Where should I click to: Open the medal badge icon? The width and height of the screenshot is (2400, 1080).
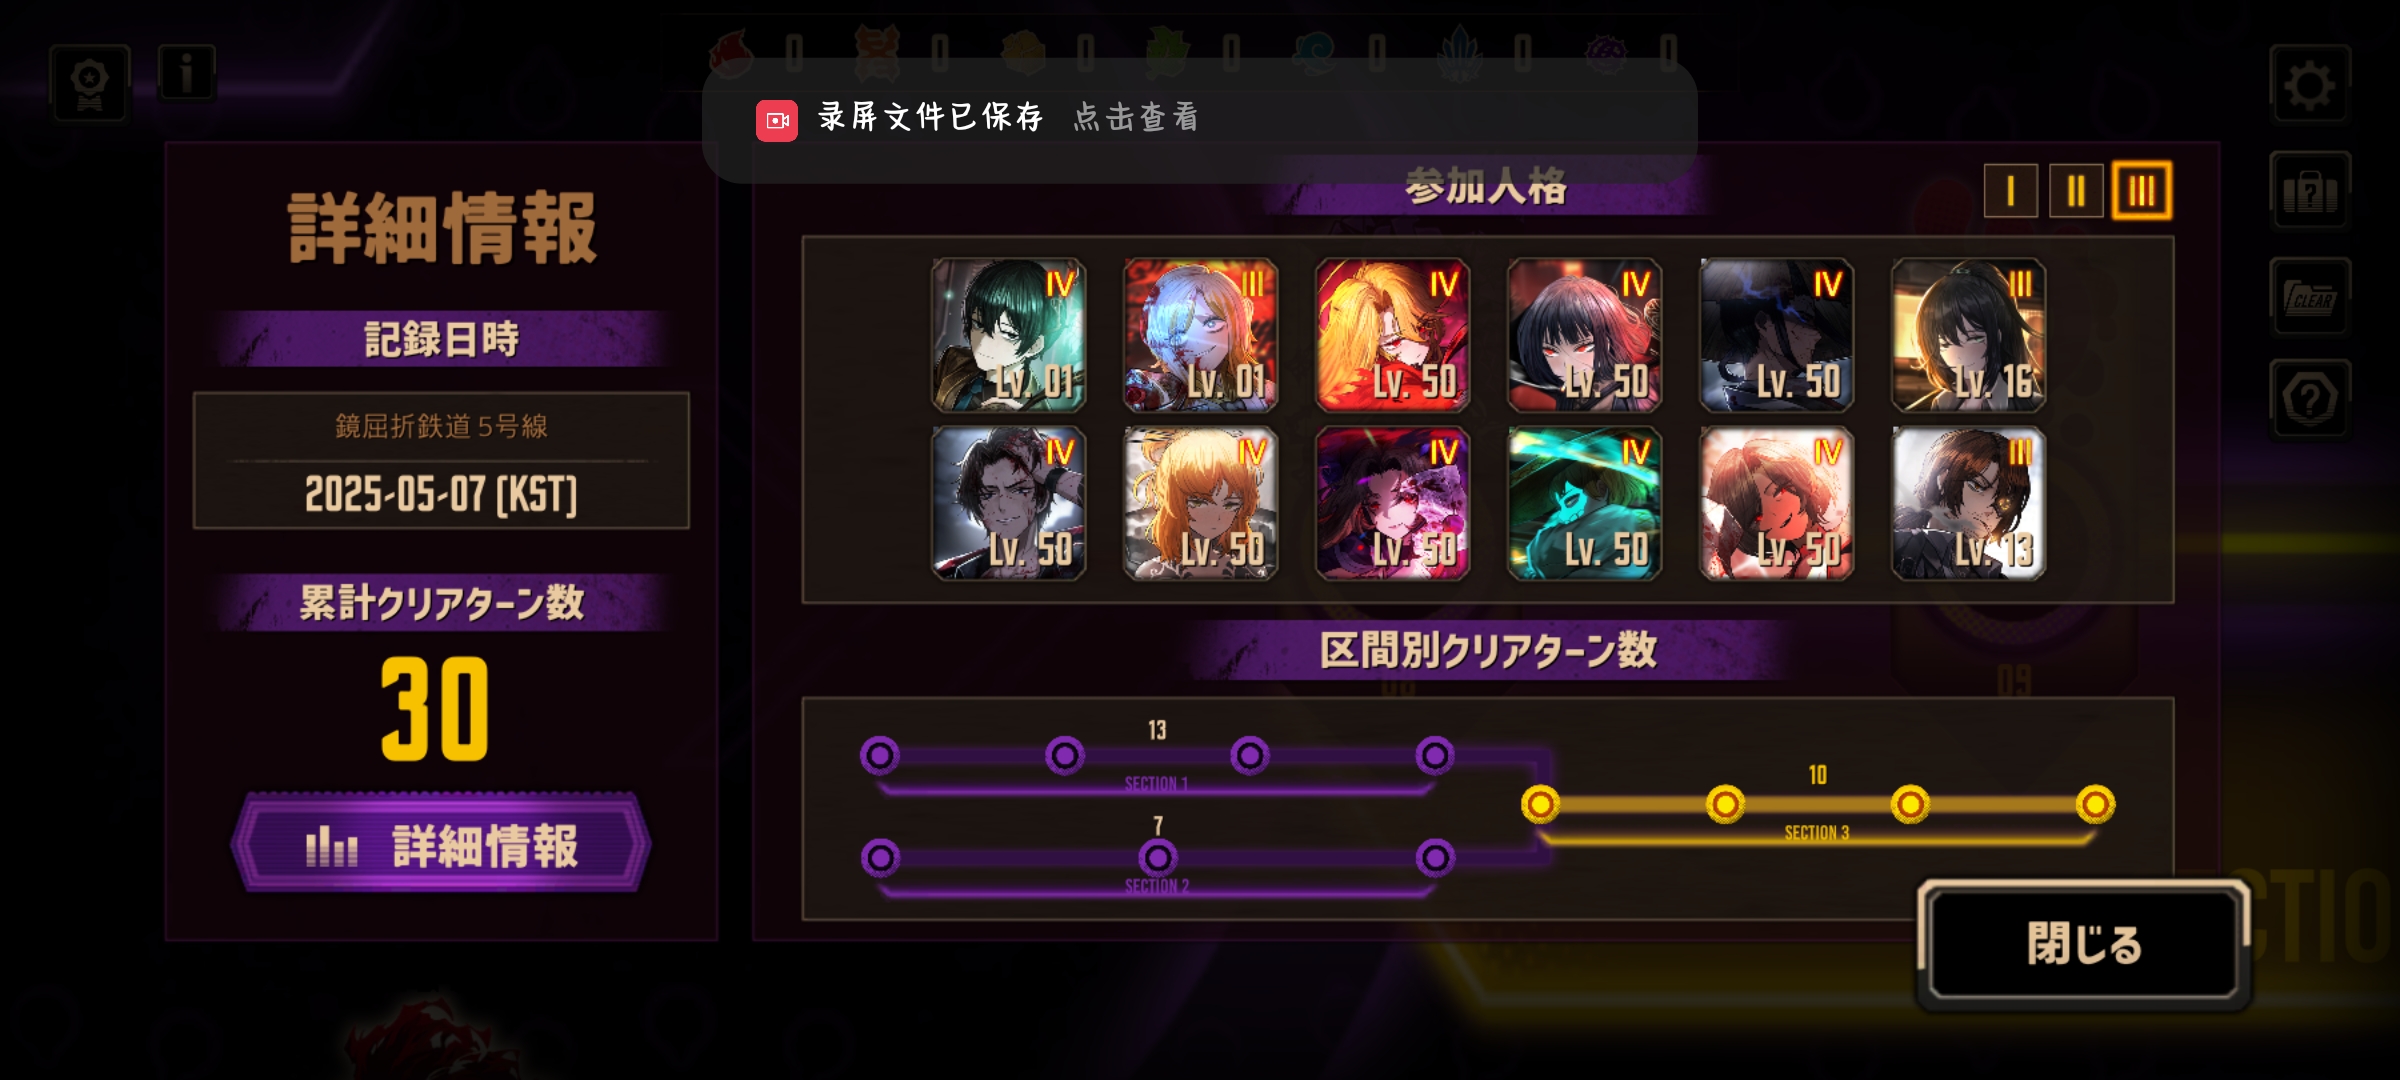(x=90, y=83)
